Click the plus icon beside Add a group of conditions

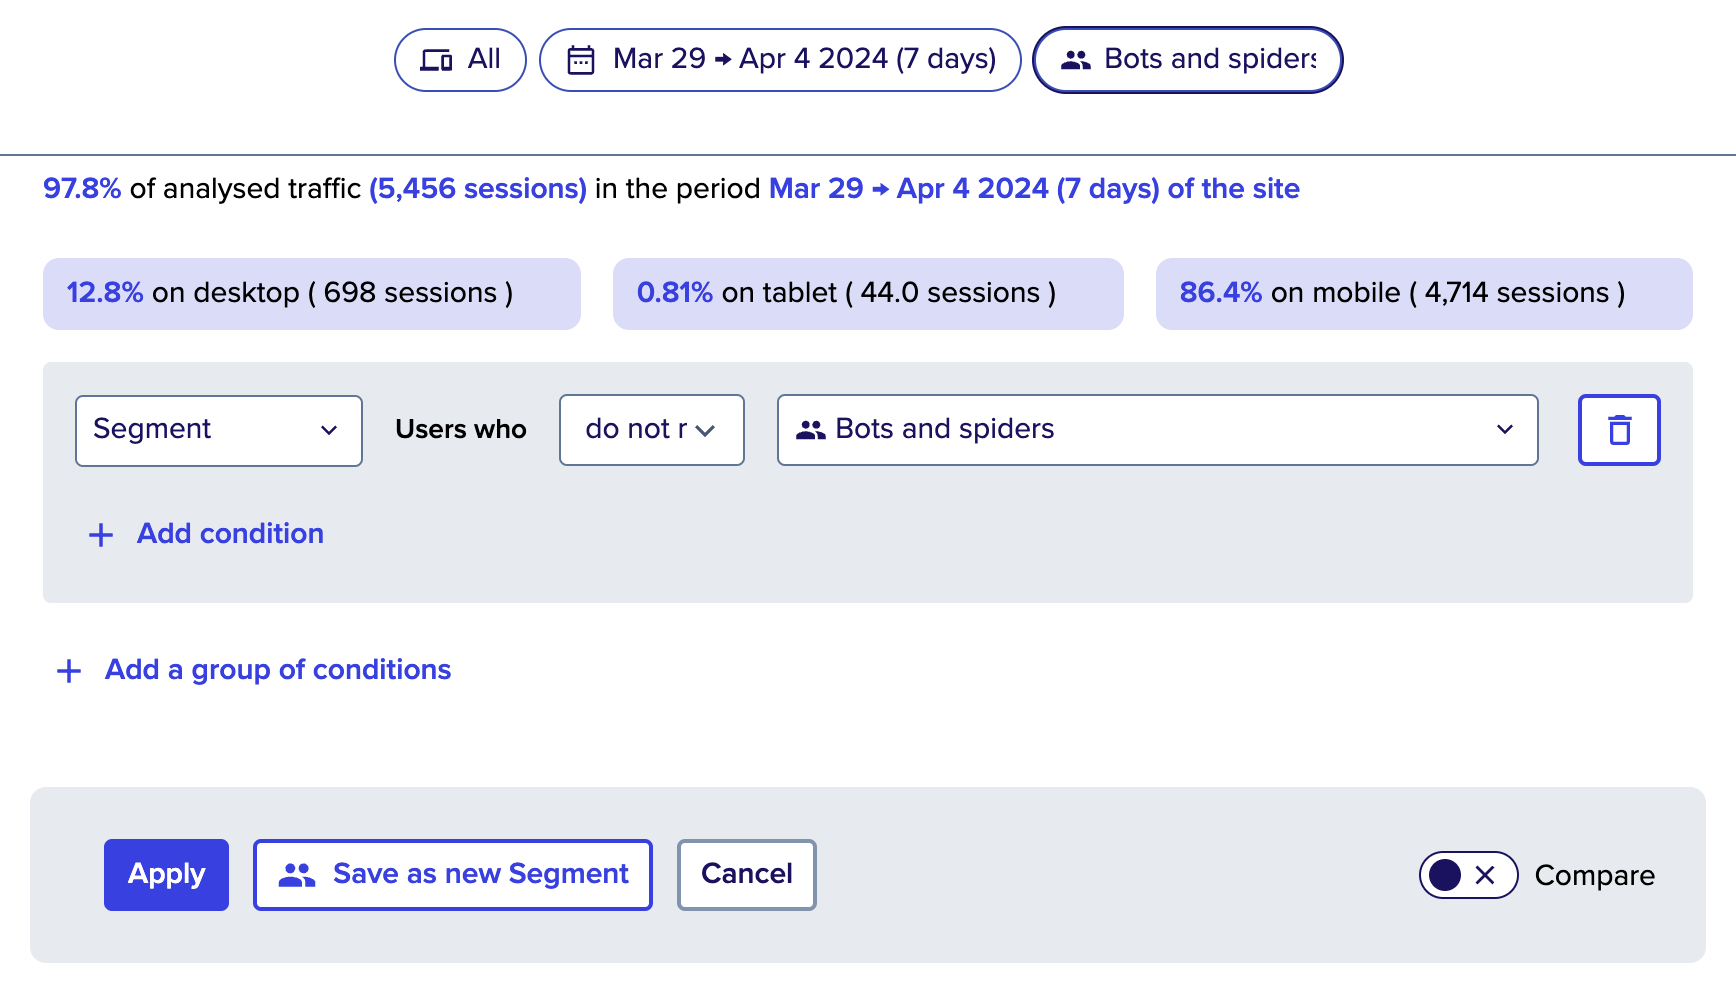68,670
